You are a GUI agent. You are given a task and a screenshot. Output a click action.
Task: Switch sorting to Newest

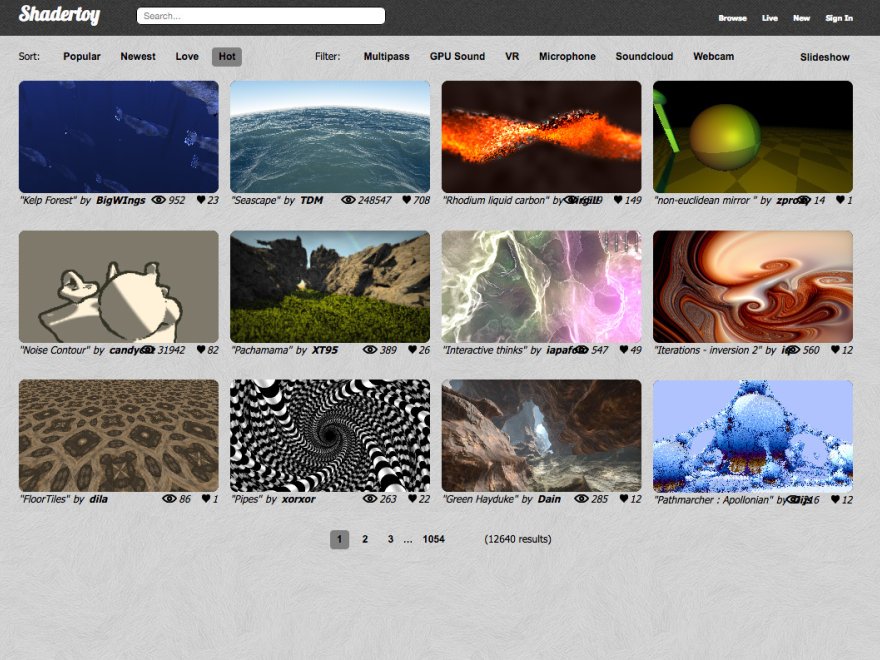[137, 57]
